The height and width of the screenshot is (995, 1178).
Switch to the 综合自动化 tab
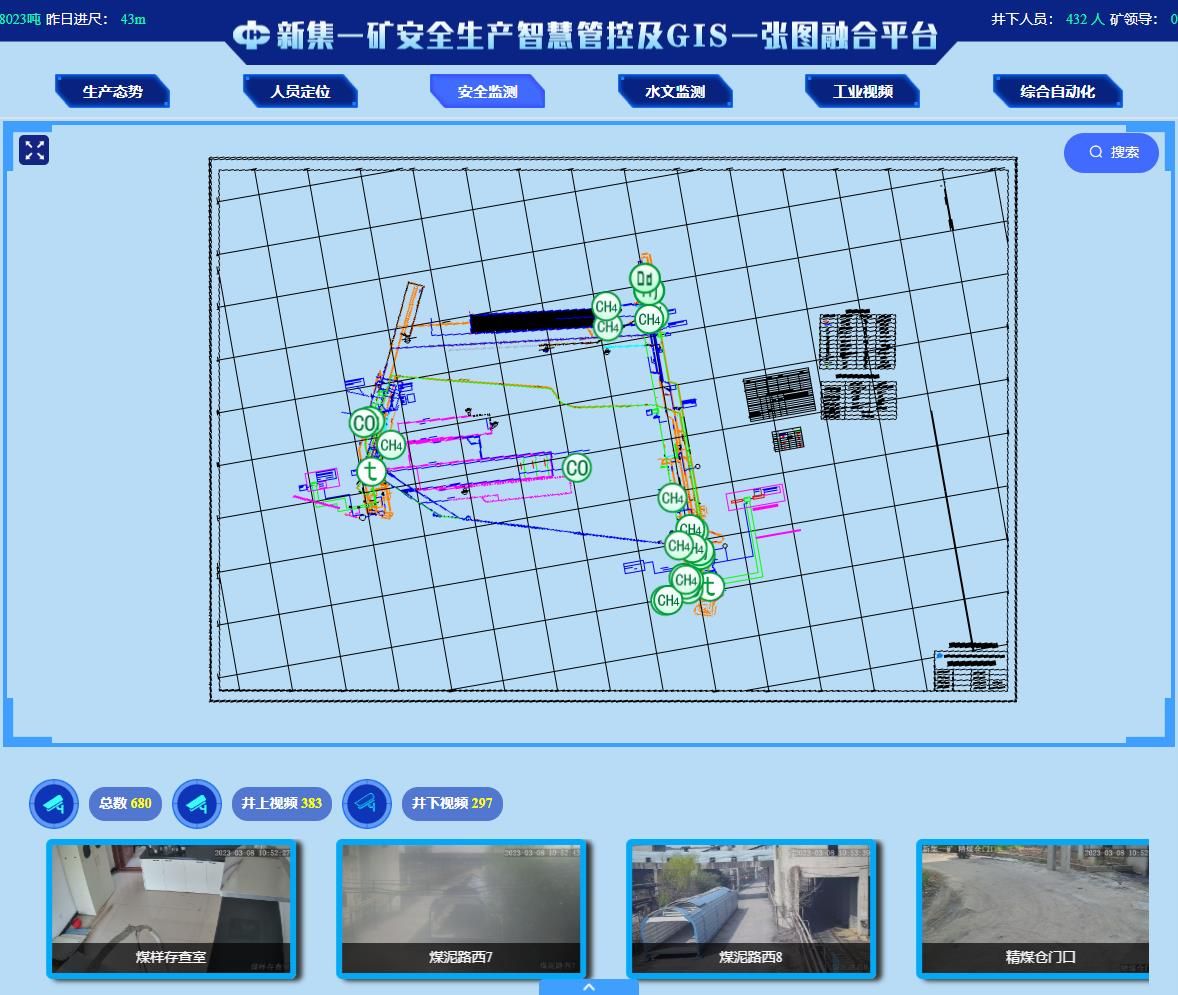pyautogui.click(x=1057, y=92)
